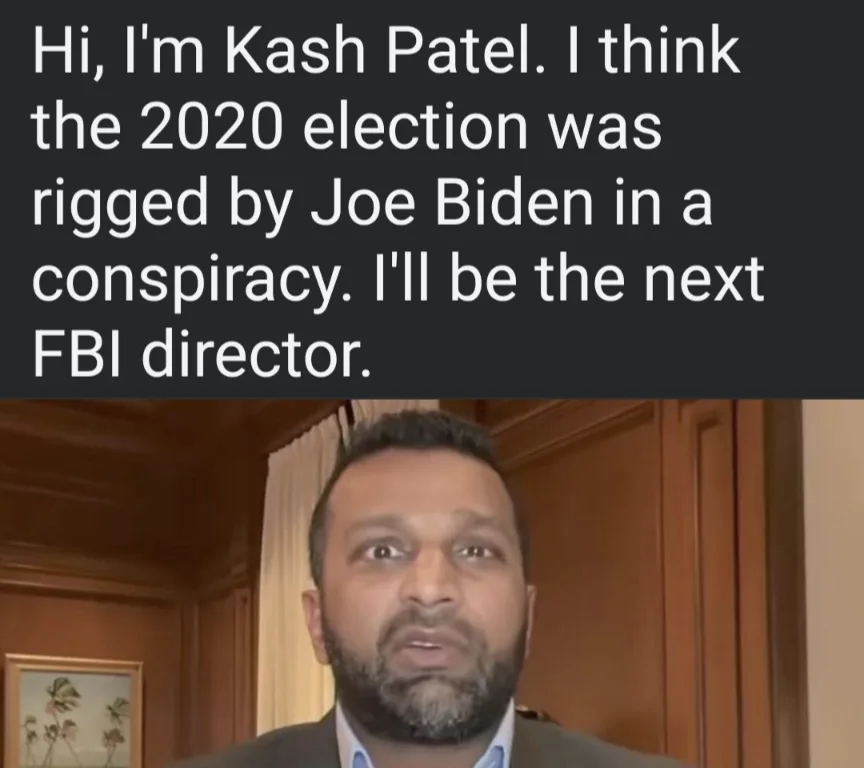
Task: Click the word "election" in the caption
Action: click(x=414, y=127)
